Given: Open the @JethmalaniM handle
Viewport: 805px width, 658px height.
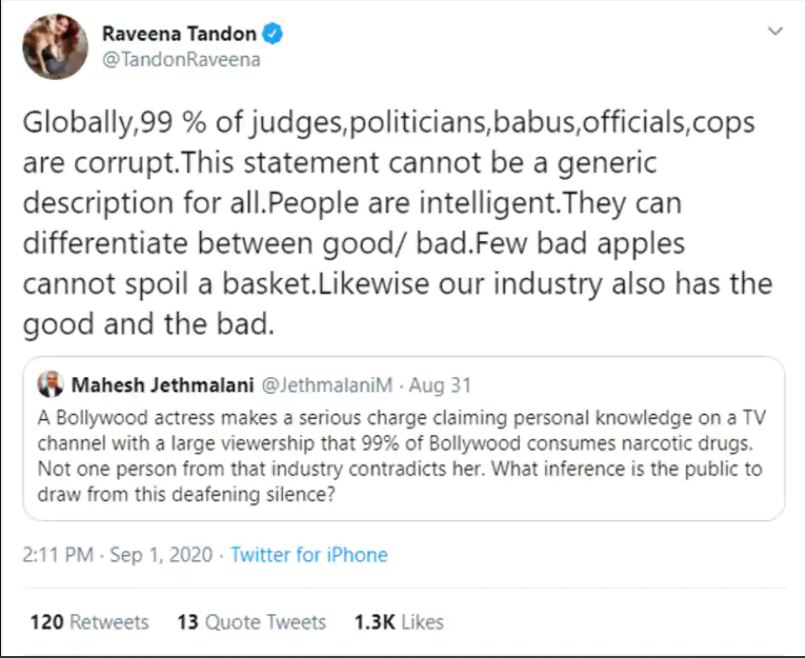Looking at the screenshot, I should click(328, 385).
